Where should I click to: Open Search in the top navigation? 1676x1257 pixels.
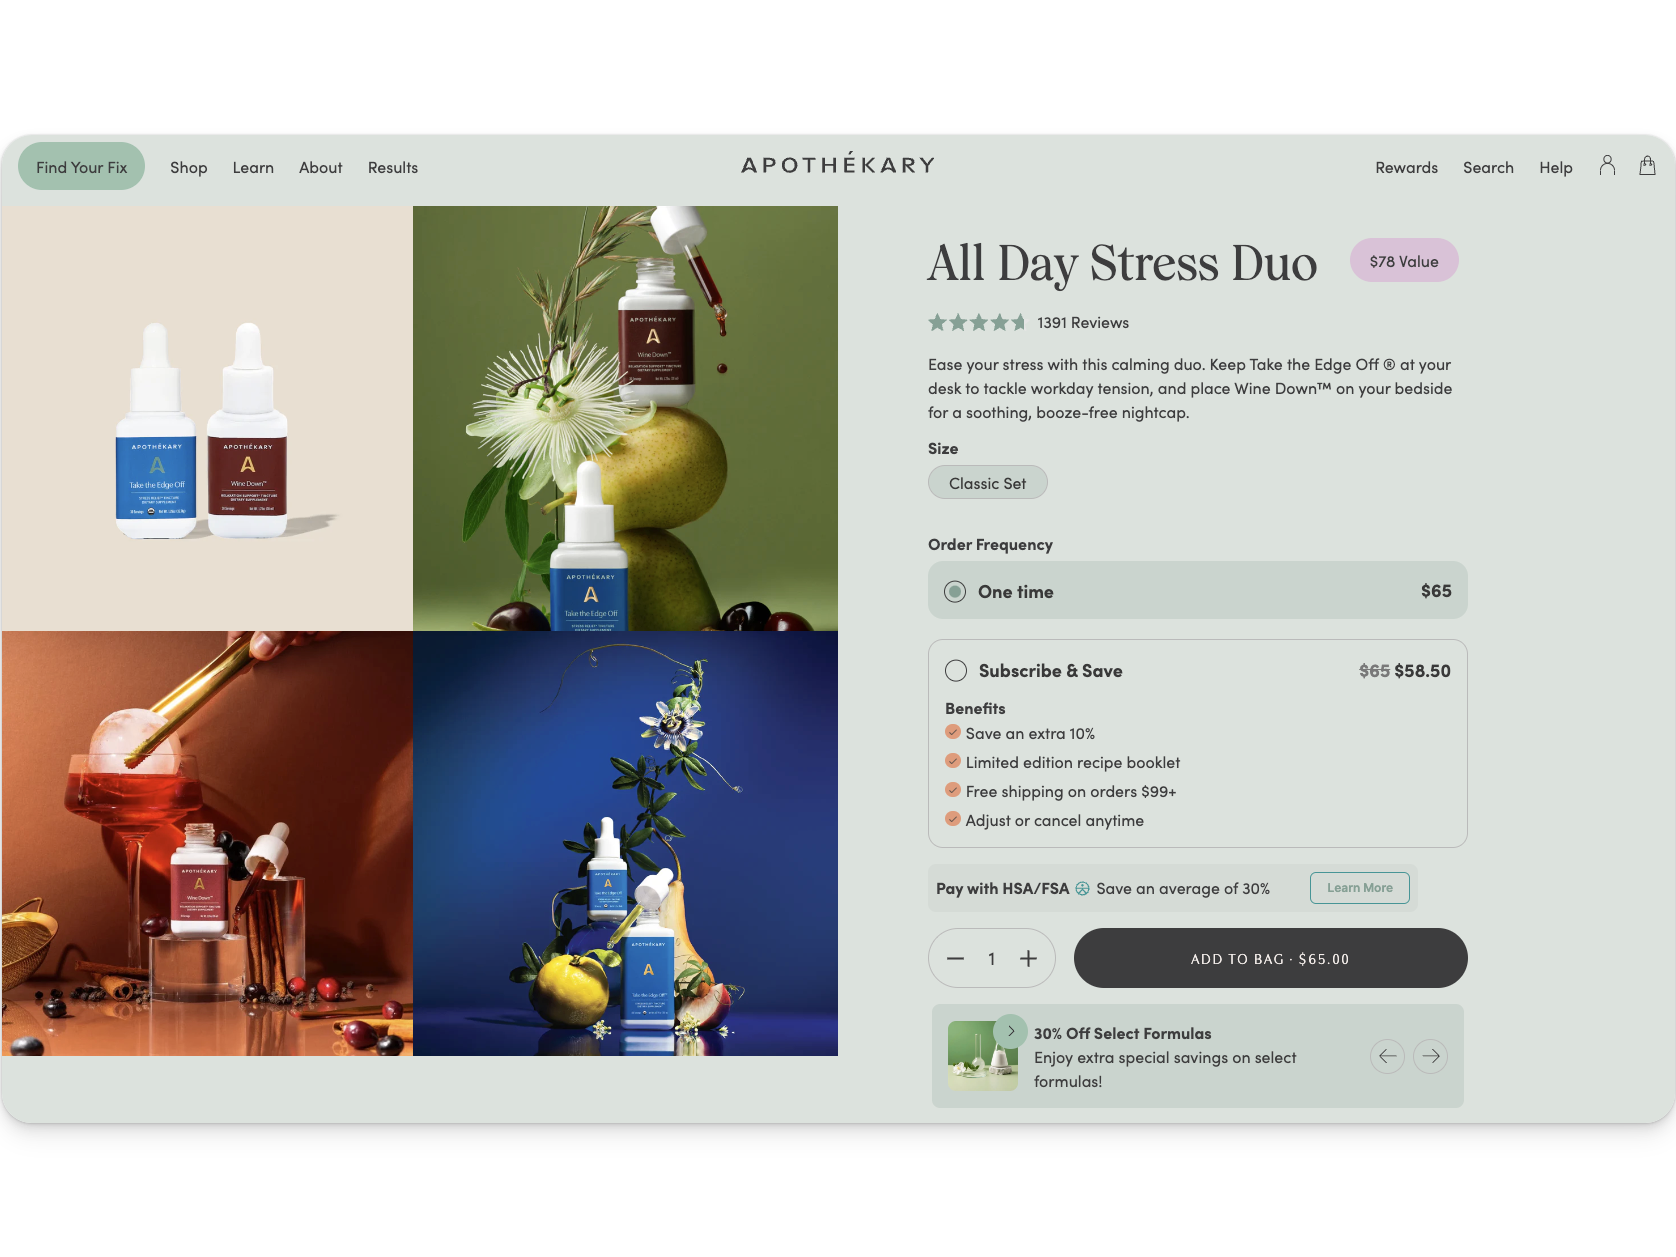coord(1488,167)
